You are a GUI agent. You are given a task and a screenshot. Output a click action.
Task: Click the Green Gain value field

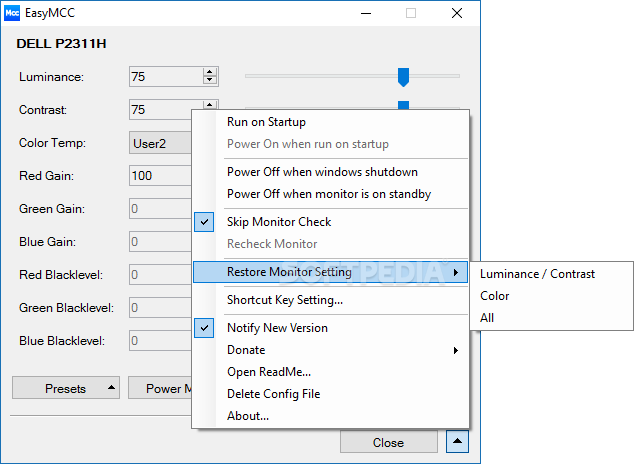tap(160, 209)
